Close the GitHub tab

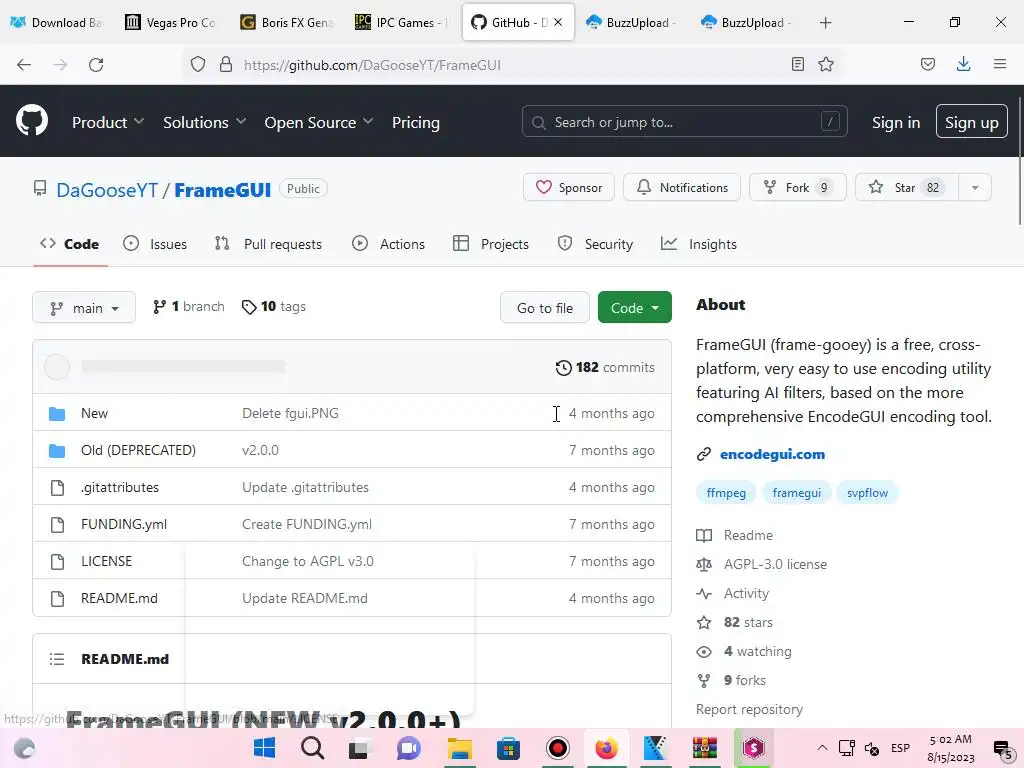coord(558,22)
